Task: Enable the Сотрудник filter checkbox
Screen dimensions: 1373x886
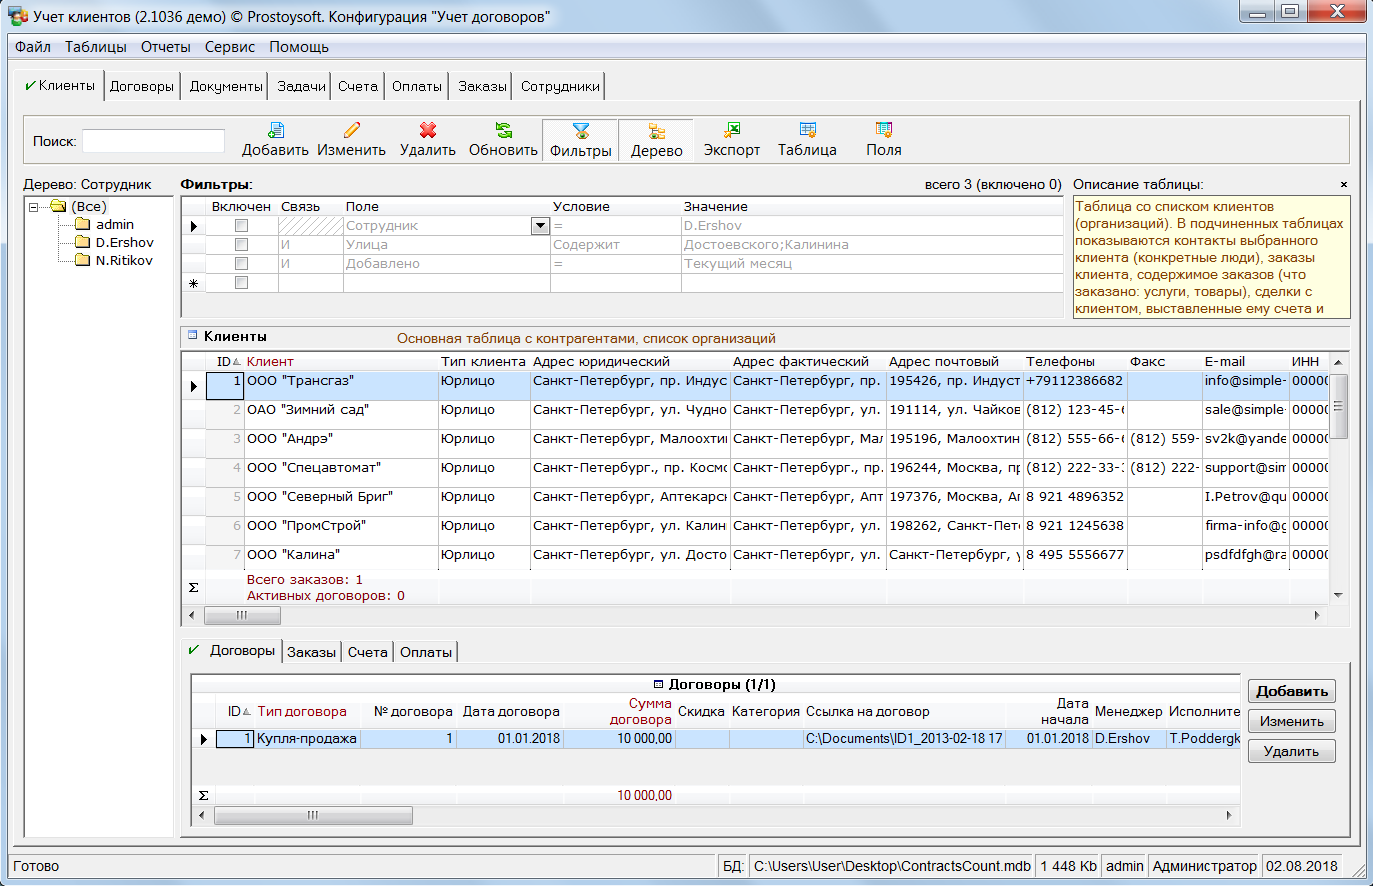Action: (x=241, y=226)
